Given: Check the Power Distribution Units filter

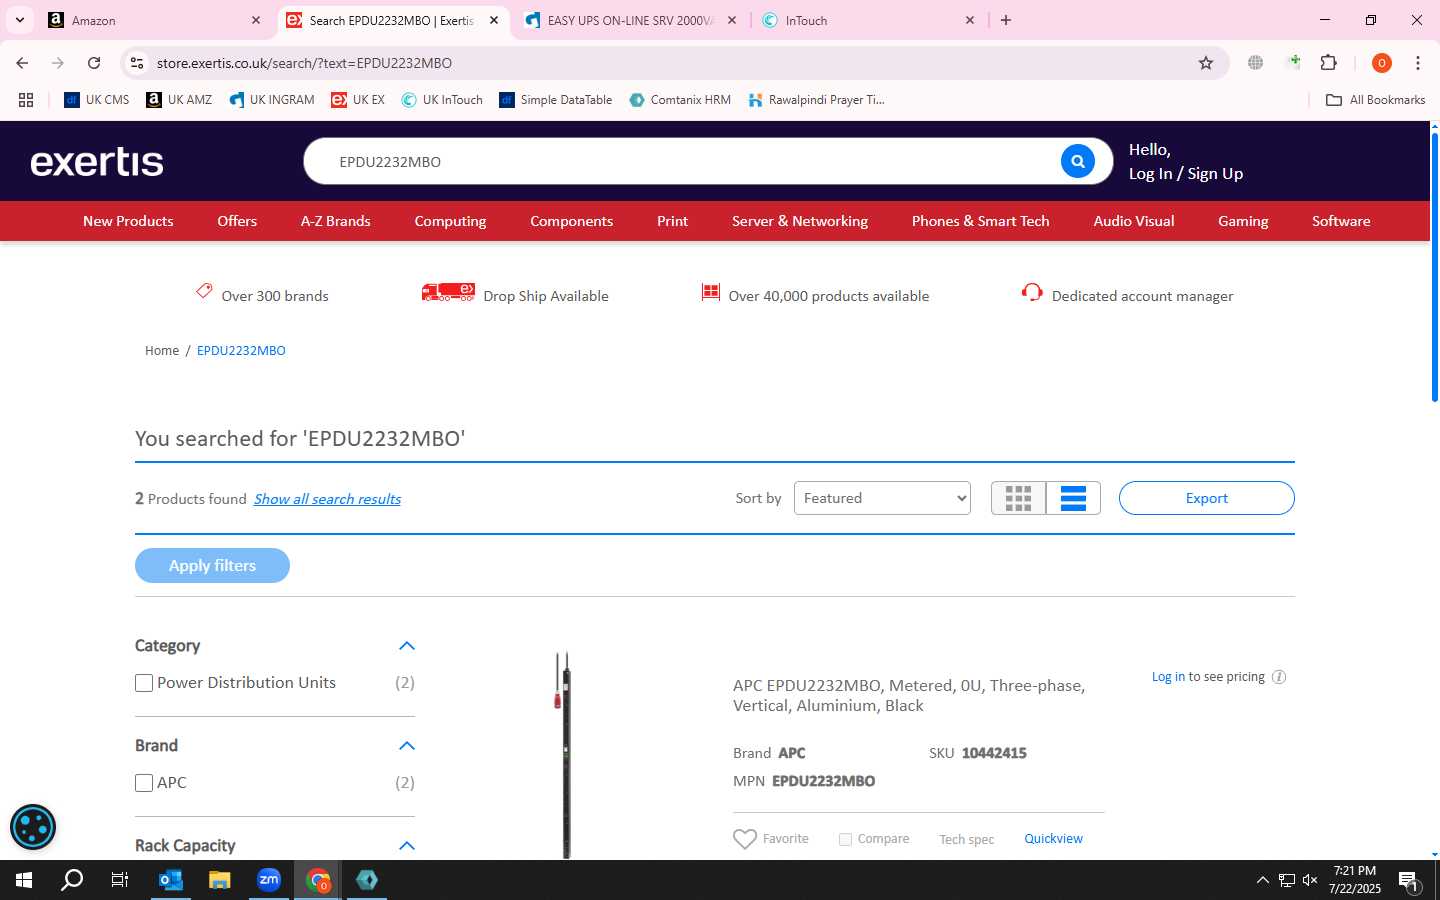Looking at the screenshot, I should click(144, 683).
